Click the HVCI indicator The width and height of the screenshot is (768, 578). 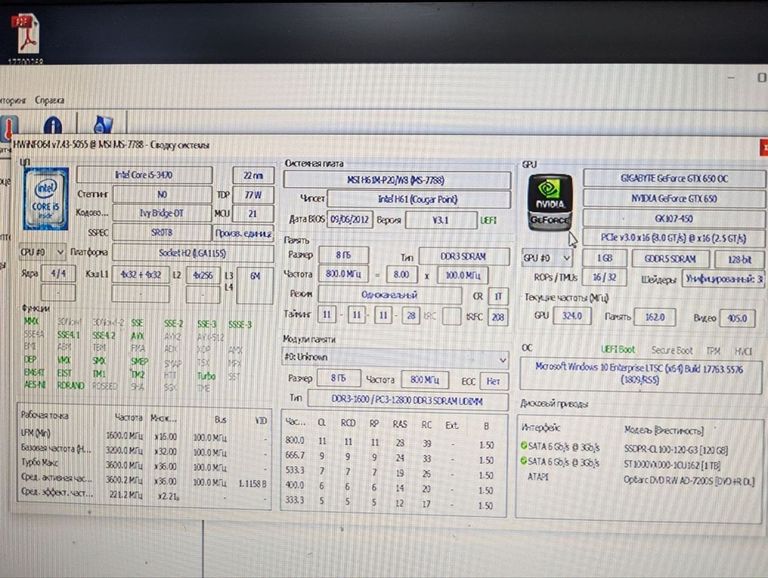[x=743, y=352]
